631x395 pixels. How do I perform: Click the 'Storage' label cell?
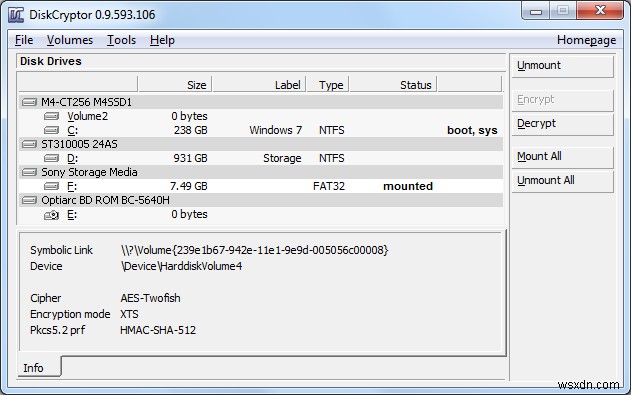click(282, 158)
